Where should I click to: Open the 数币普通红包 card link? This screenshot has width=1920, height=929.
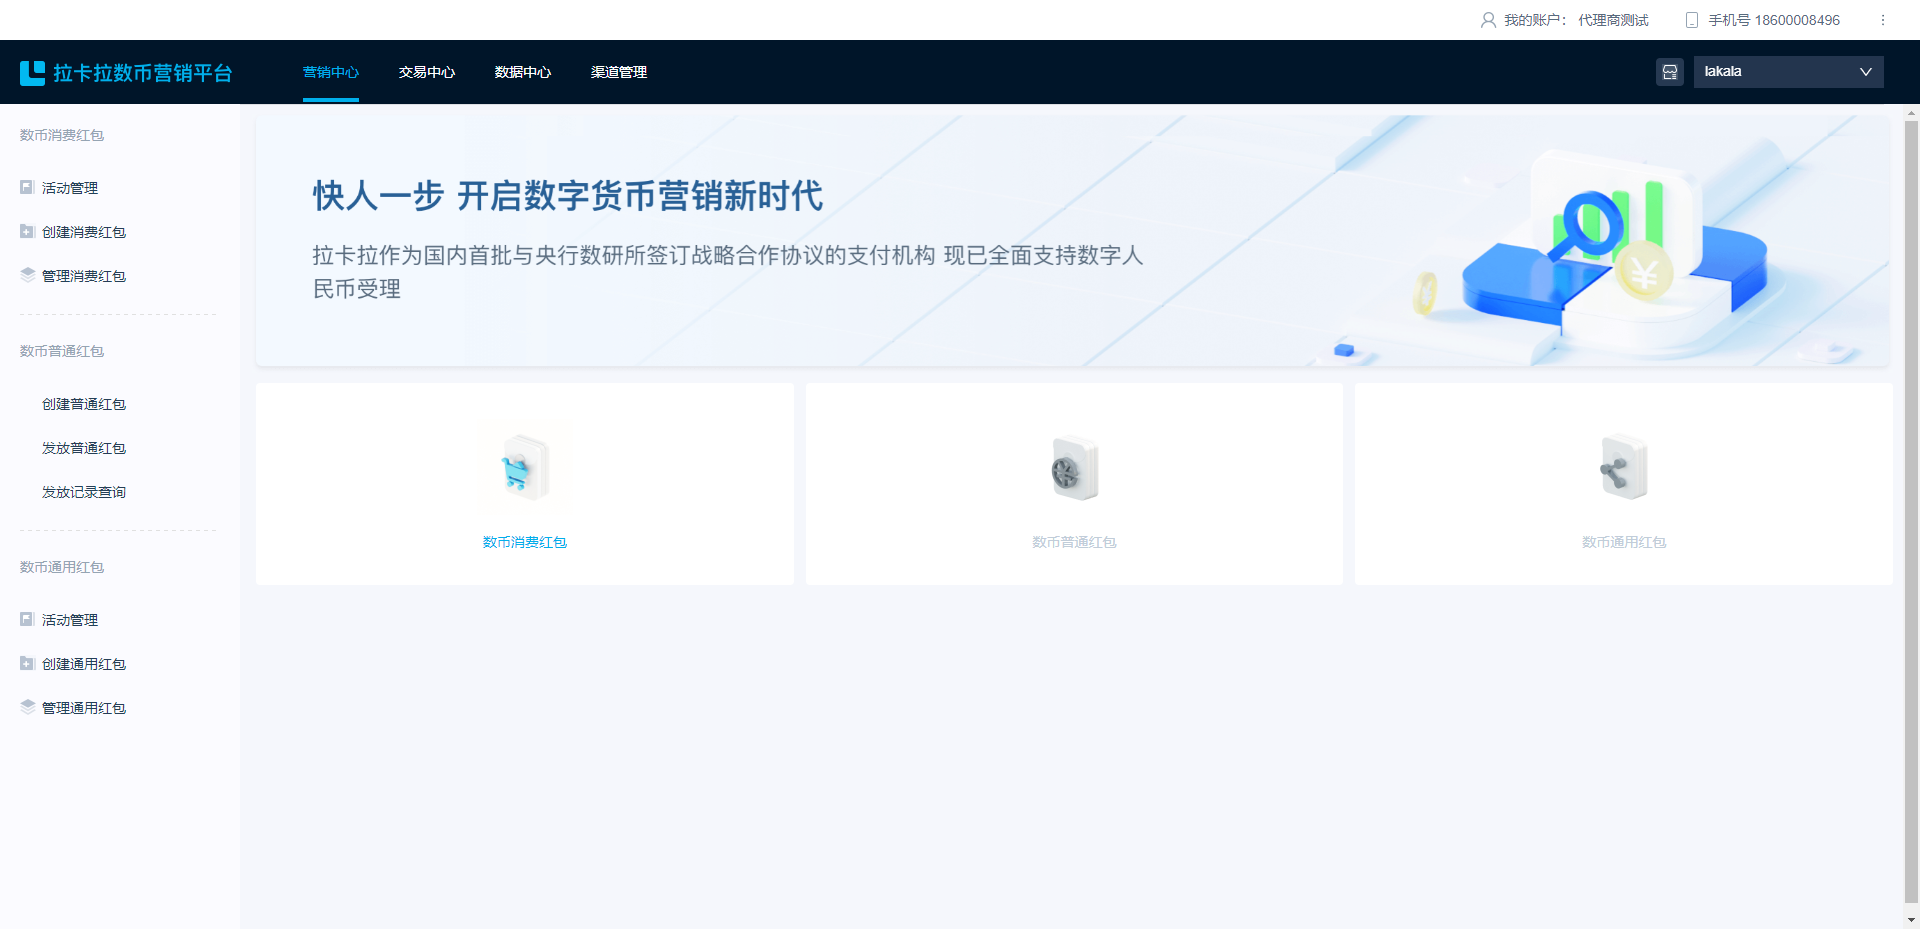point(1074,542)
